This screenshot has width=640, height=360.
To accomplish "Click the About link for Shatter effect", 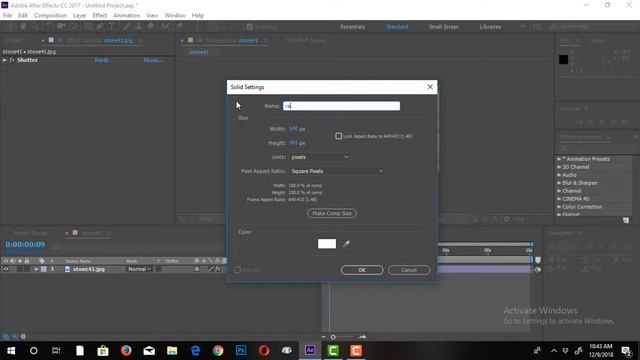I will click(152, 60).
